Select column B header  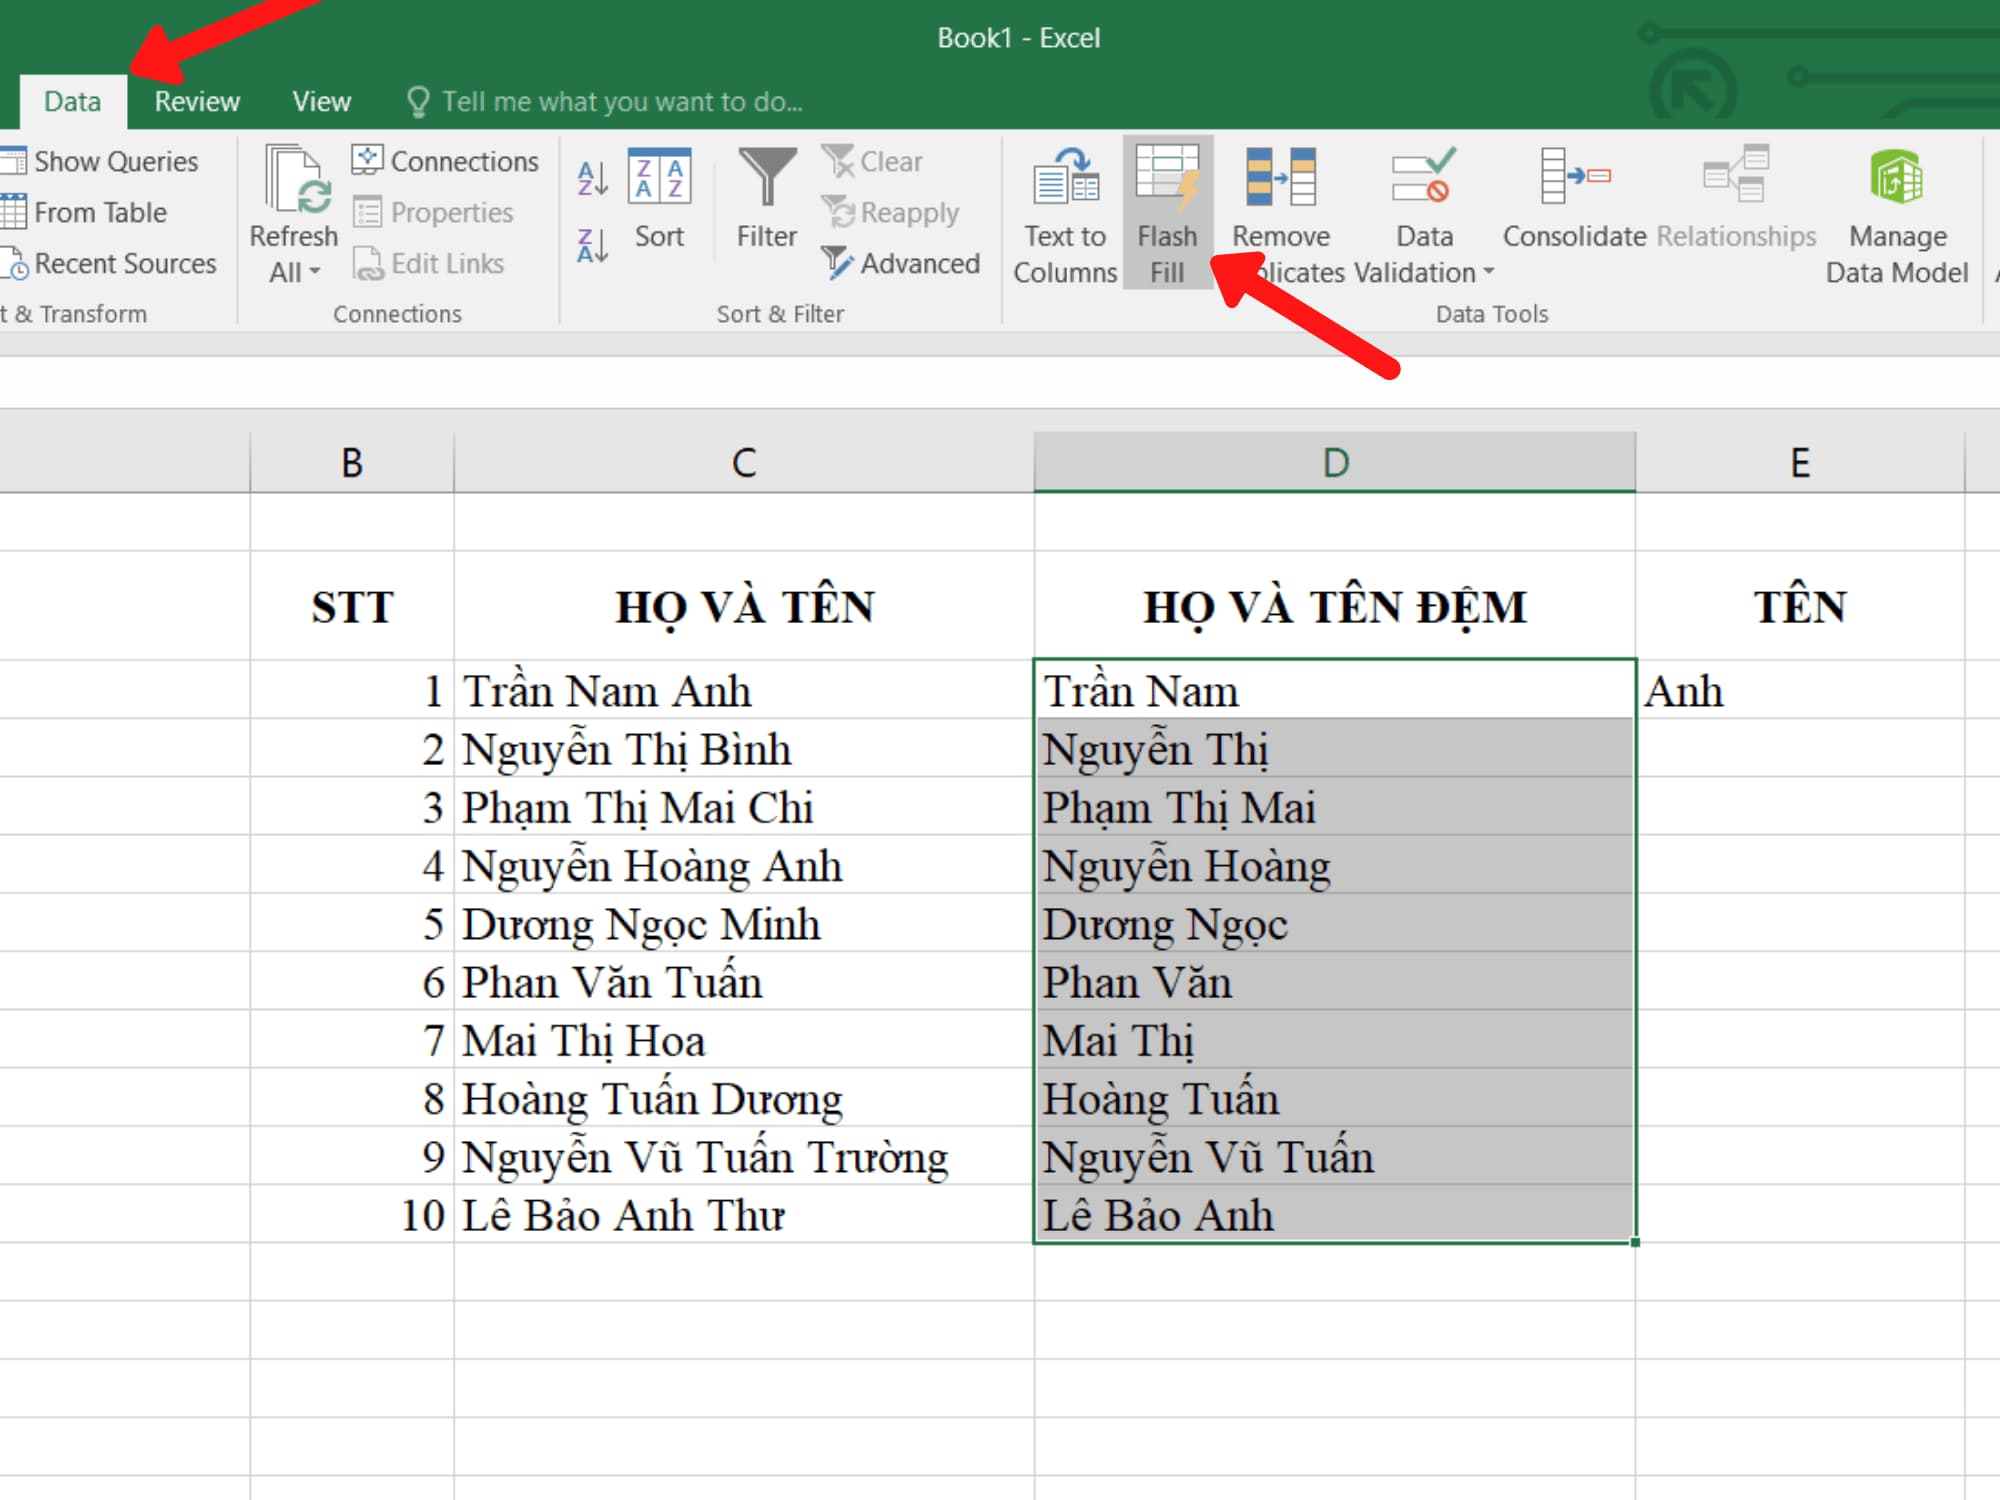coord(352,462)
